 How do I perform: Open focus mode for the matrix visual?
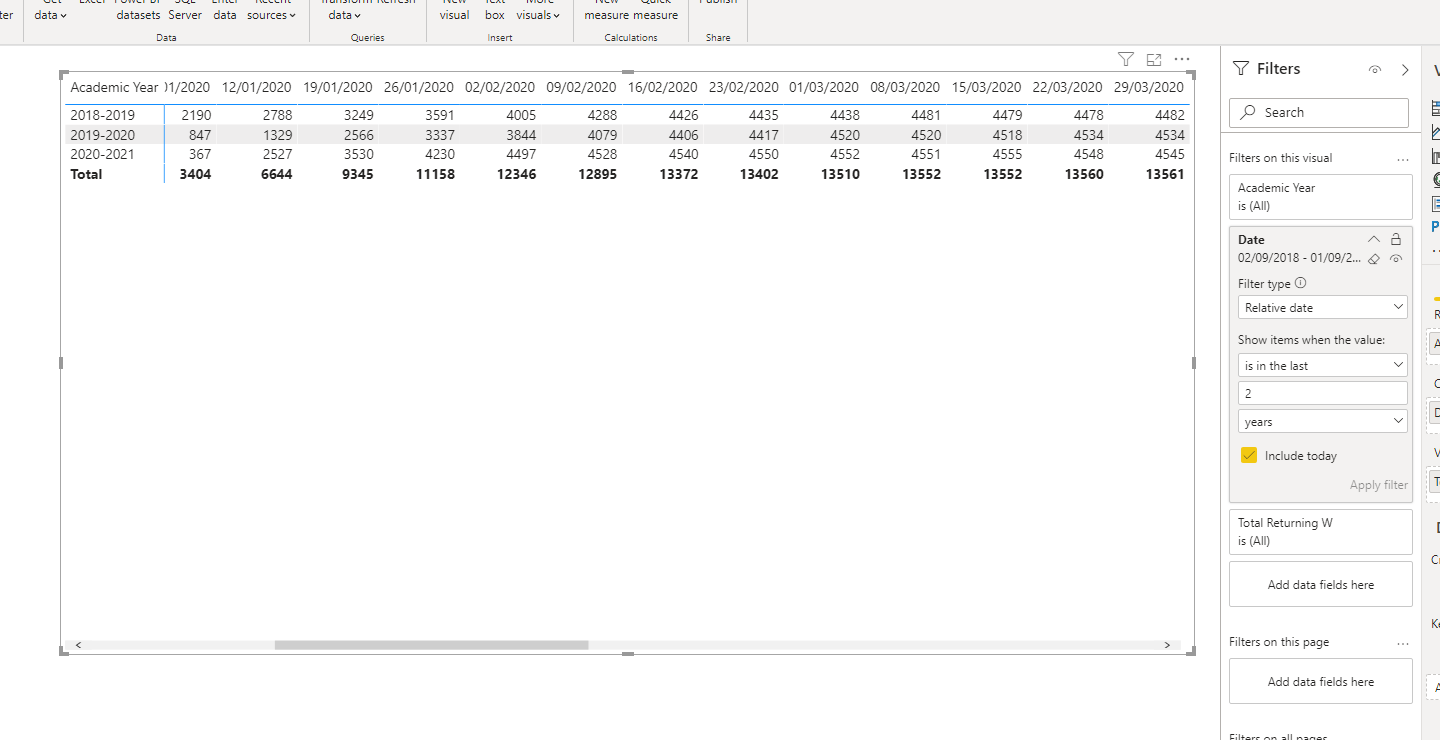click(x=1154, y=59)
